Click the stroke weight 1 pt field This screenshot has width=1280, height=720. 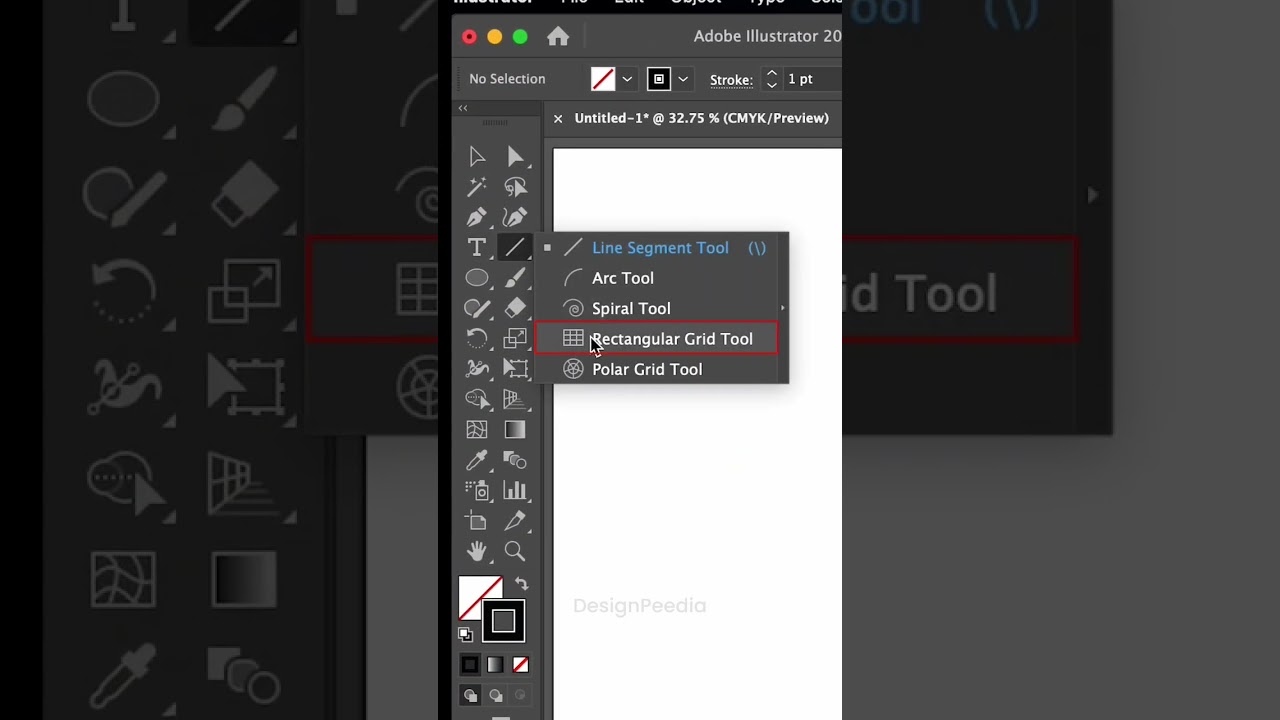point(812,79)
